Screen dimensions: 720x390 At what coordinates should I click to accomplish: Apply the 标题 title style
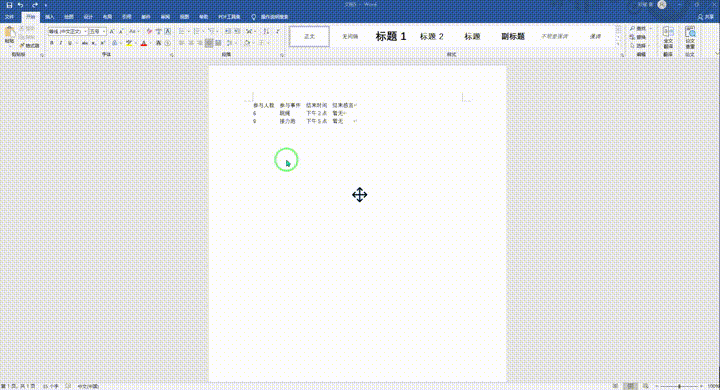[x=472, y=36]
